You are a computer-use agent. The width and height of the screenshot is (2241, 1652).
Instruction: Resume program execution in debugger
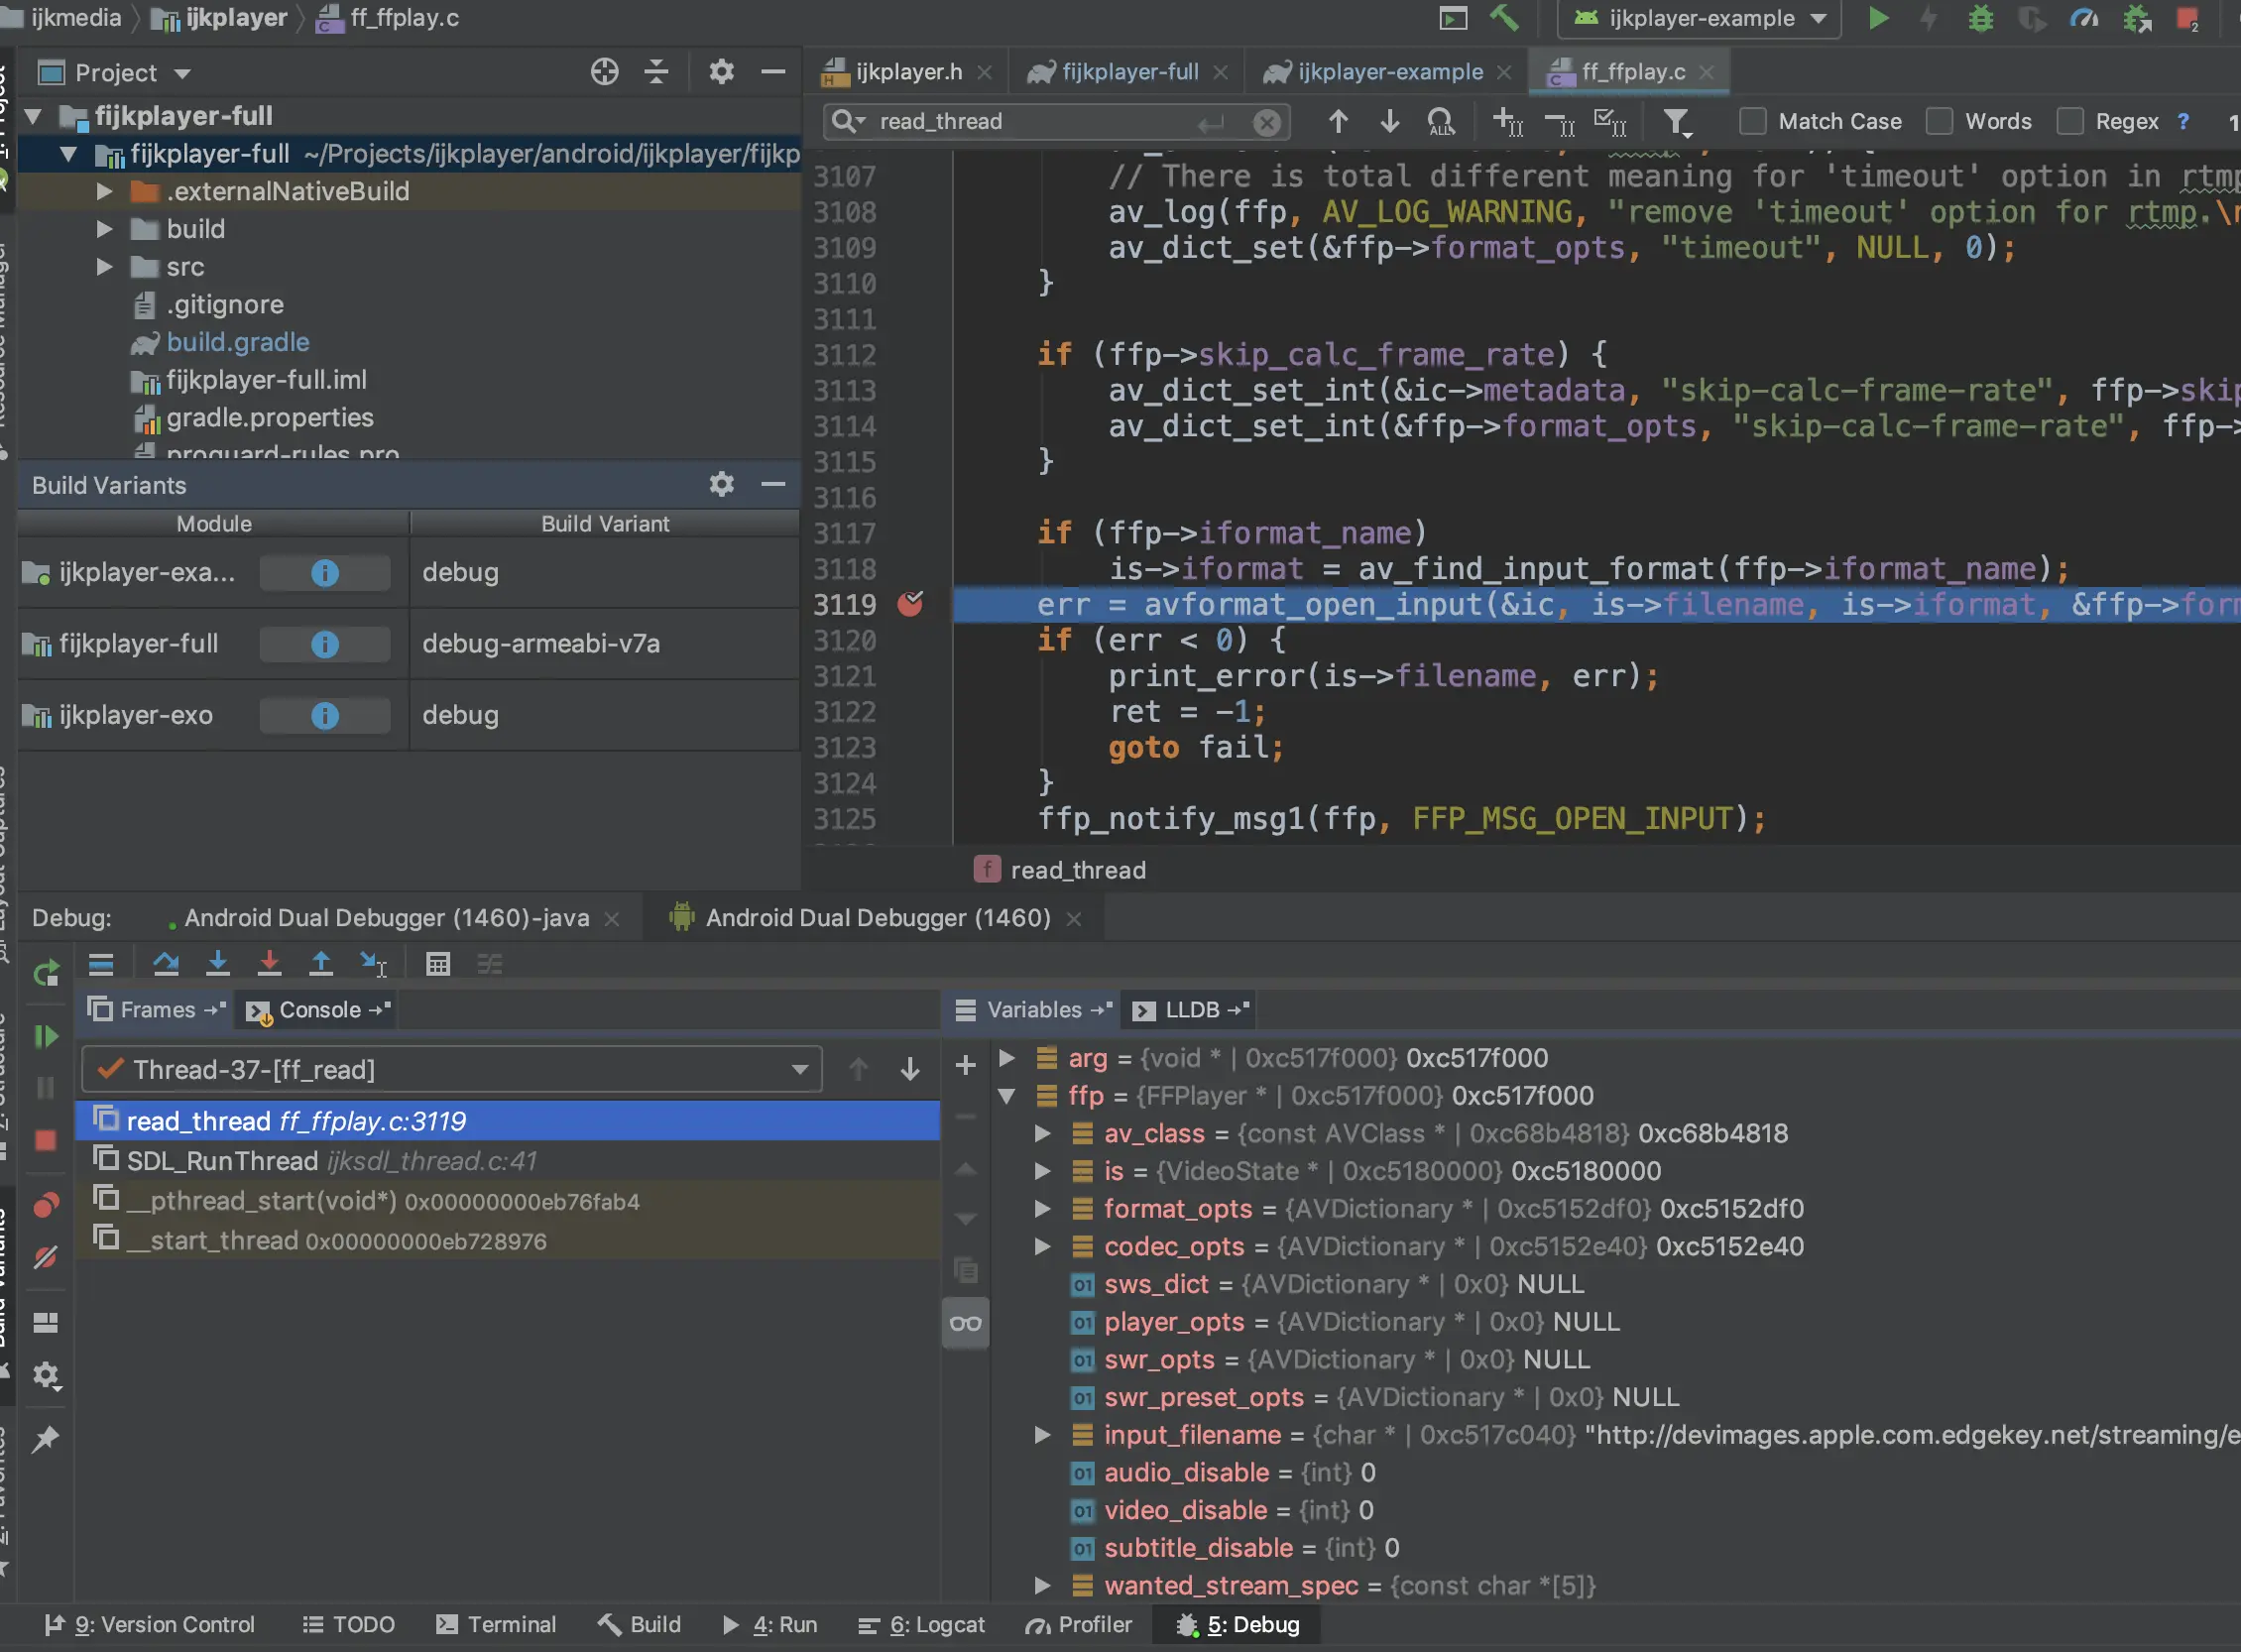[x=46, y=1036]
